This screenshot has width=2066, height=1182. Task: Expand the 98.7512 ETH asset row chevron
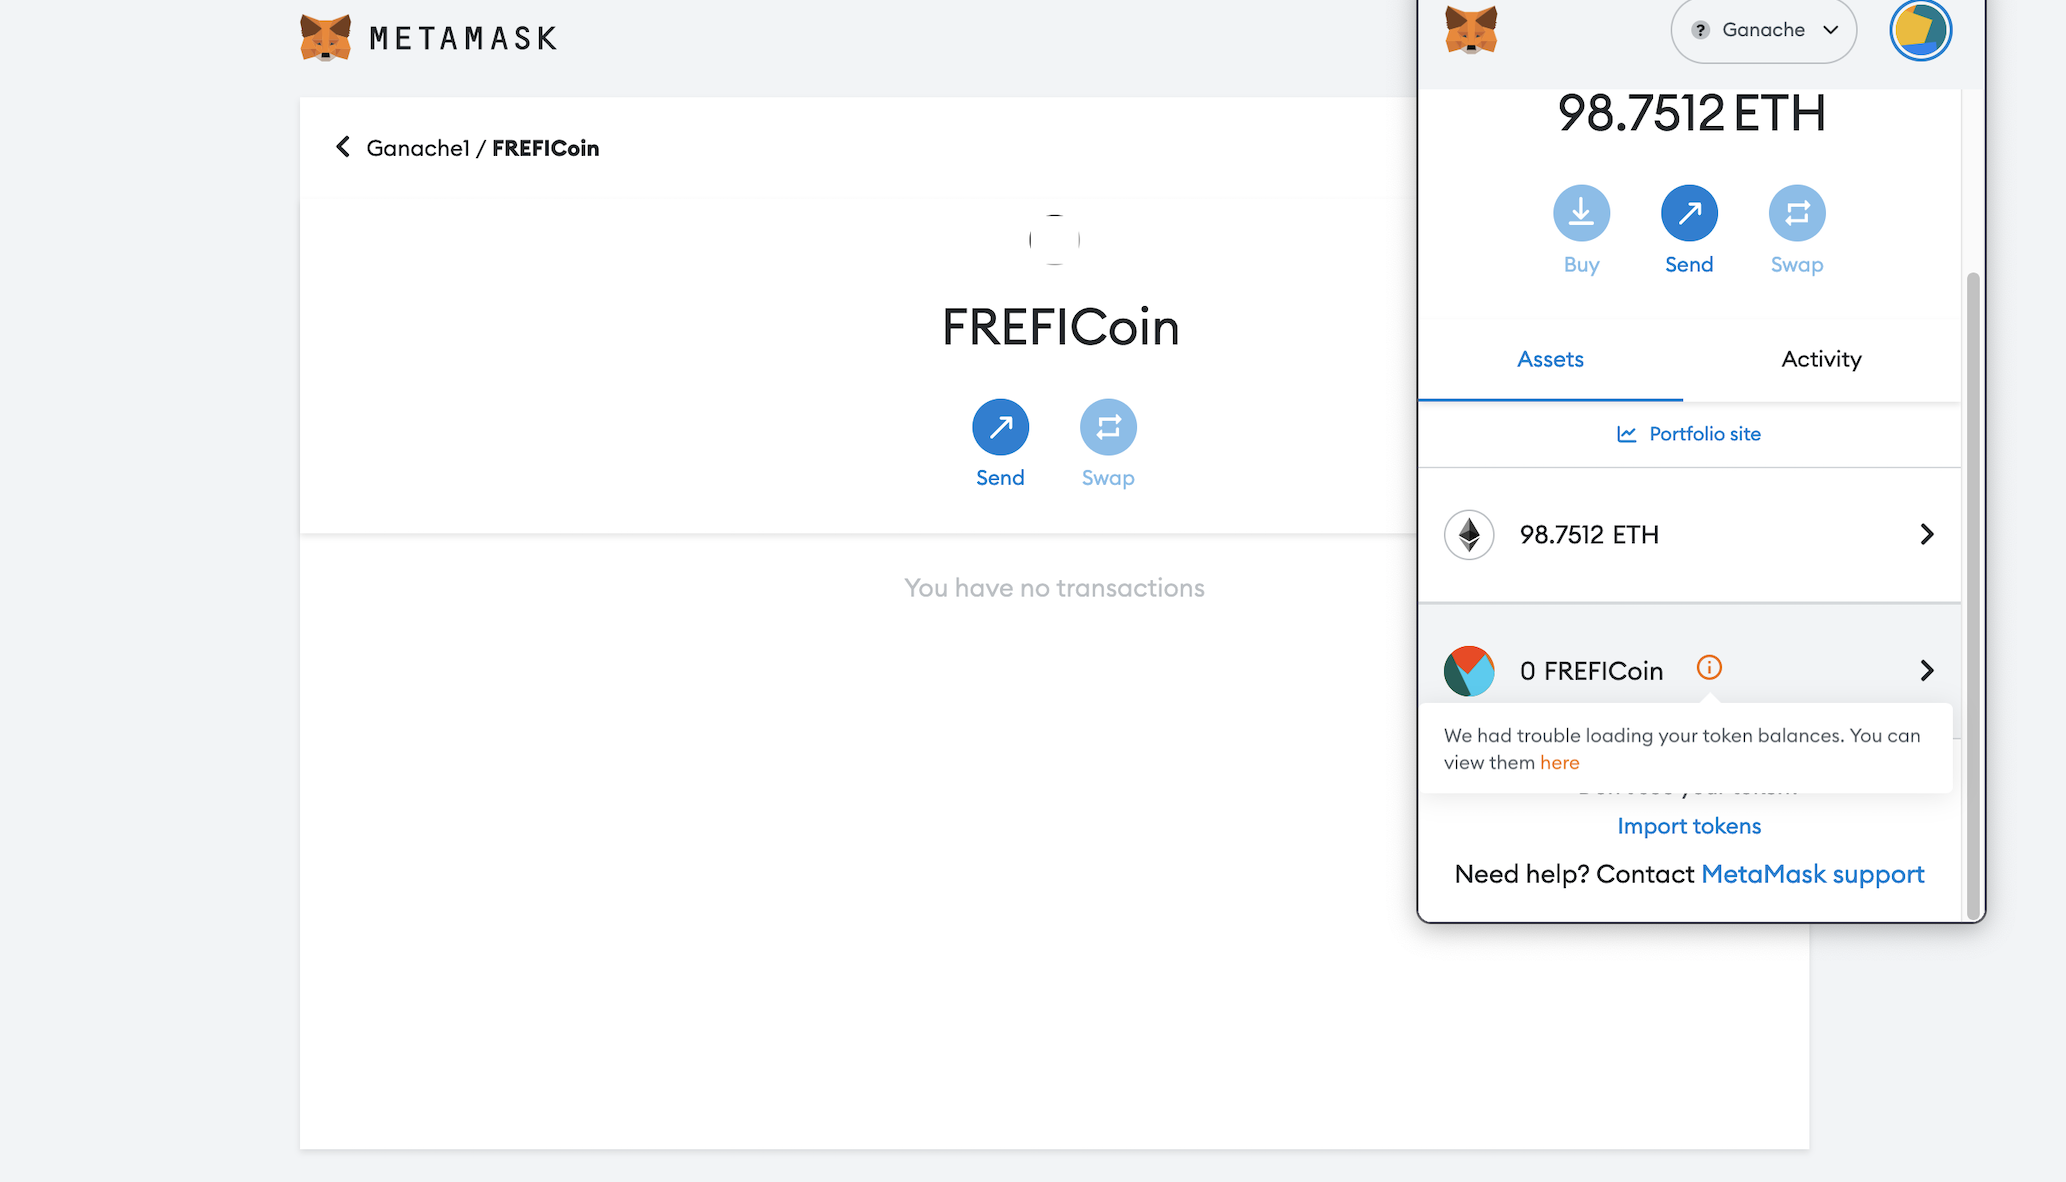1926,534
